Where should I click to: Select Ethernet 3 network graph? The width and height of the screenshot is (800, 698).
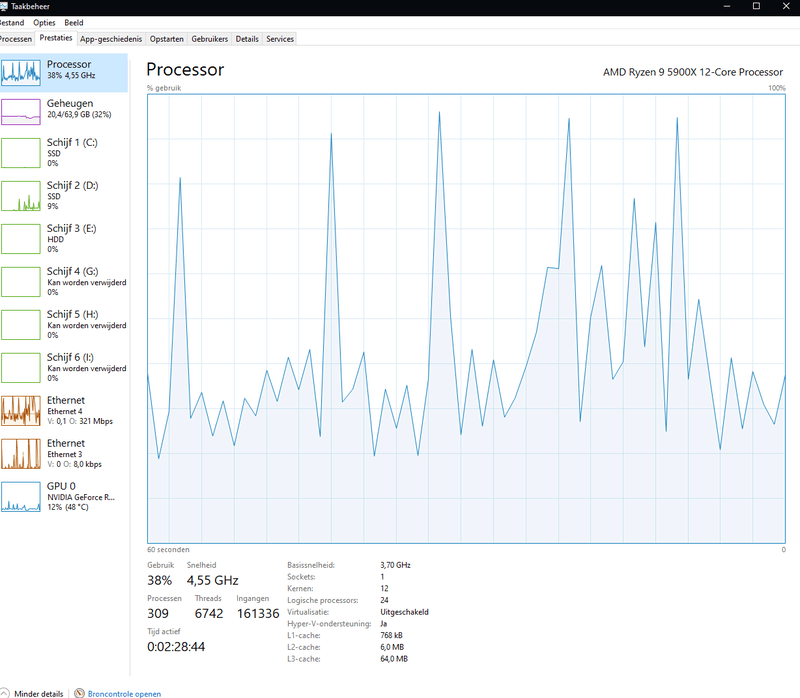tap(20, 454)
